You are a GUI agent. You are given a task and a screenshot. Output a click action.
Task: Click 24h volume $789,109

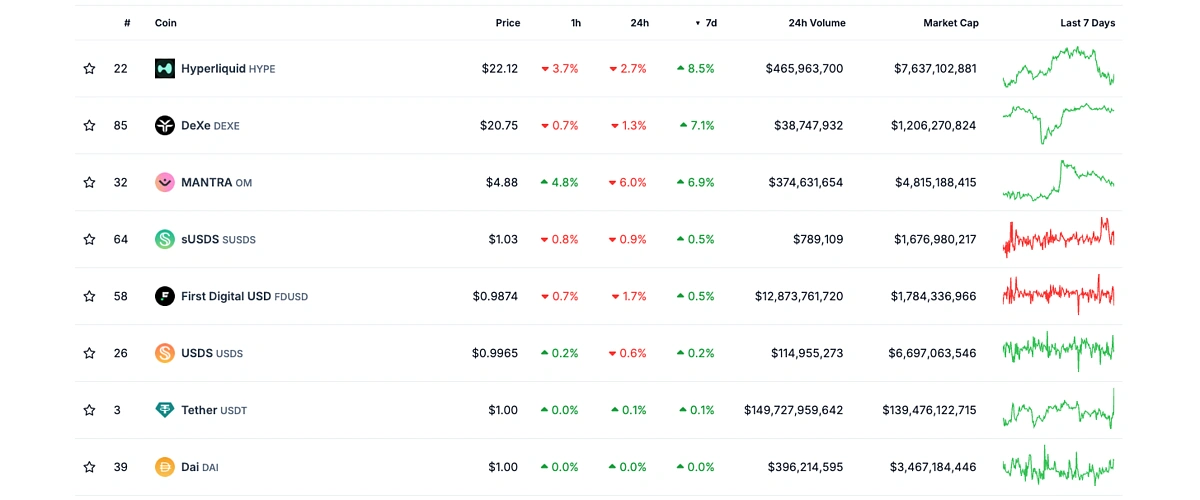817,240
